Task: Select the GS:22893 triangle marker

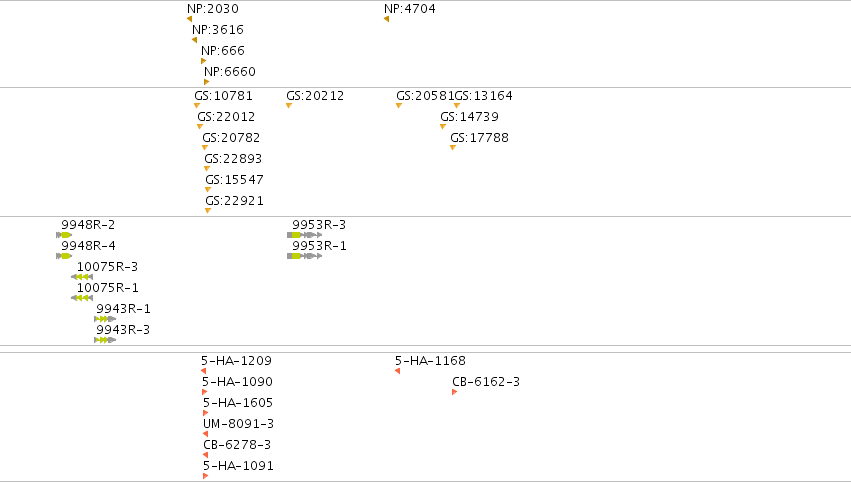Action: 207,168
